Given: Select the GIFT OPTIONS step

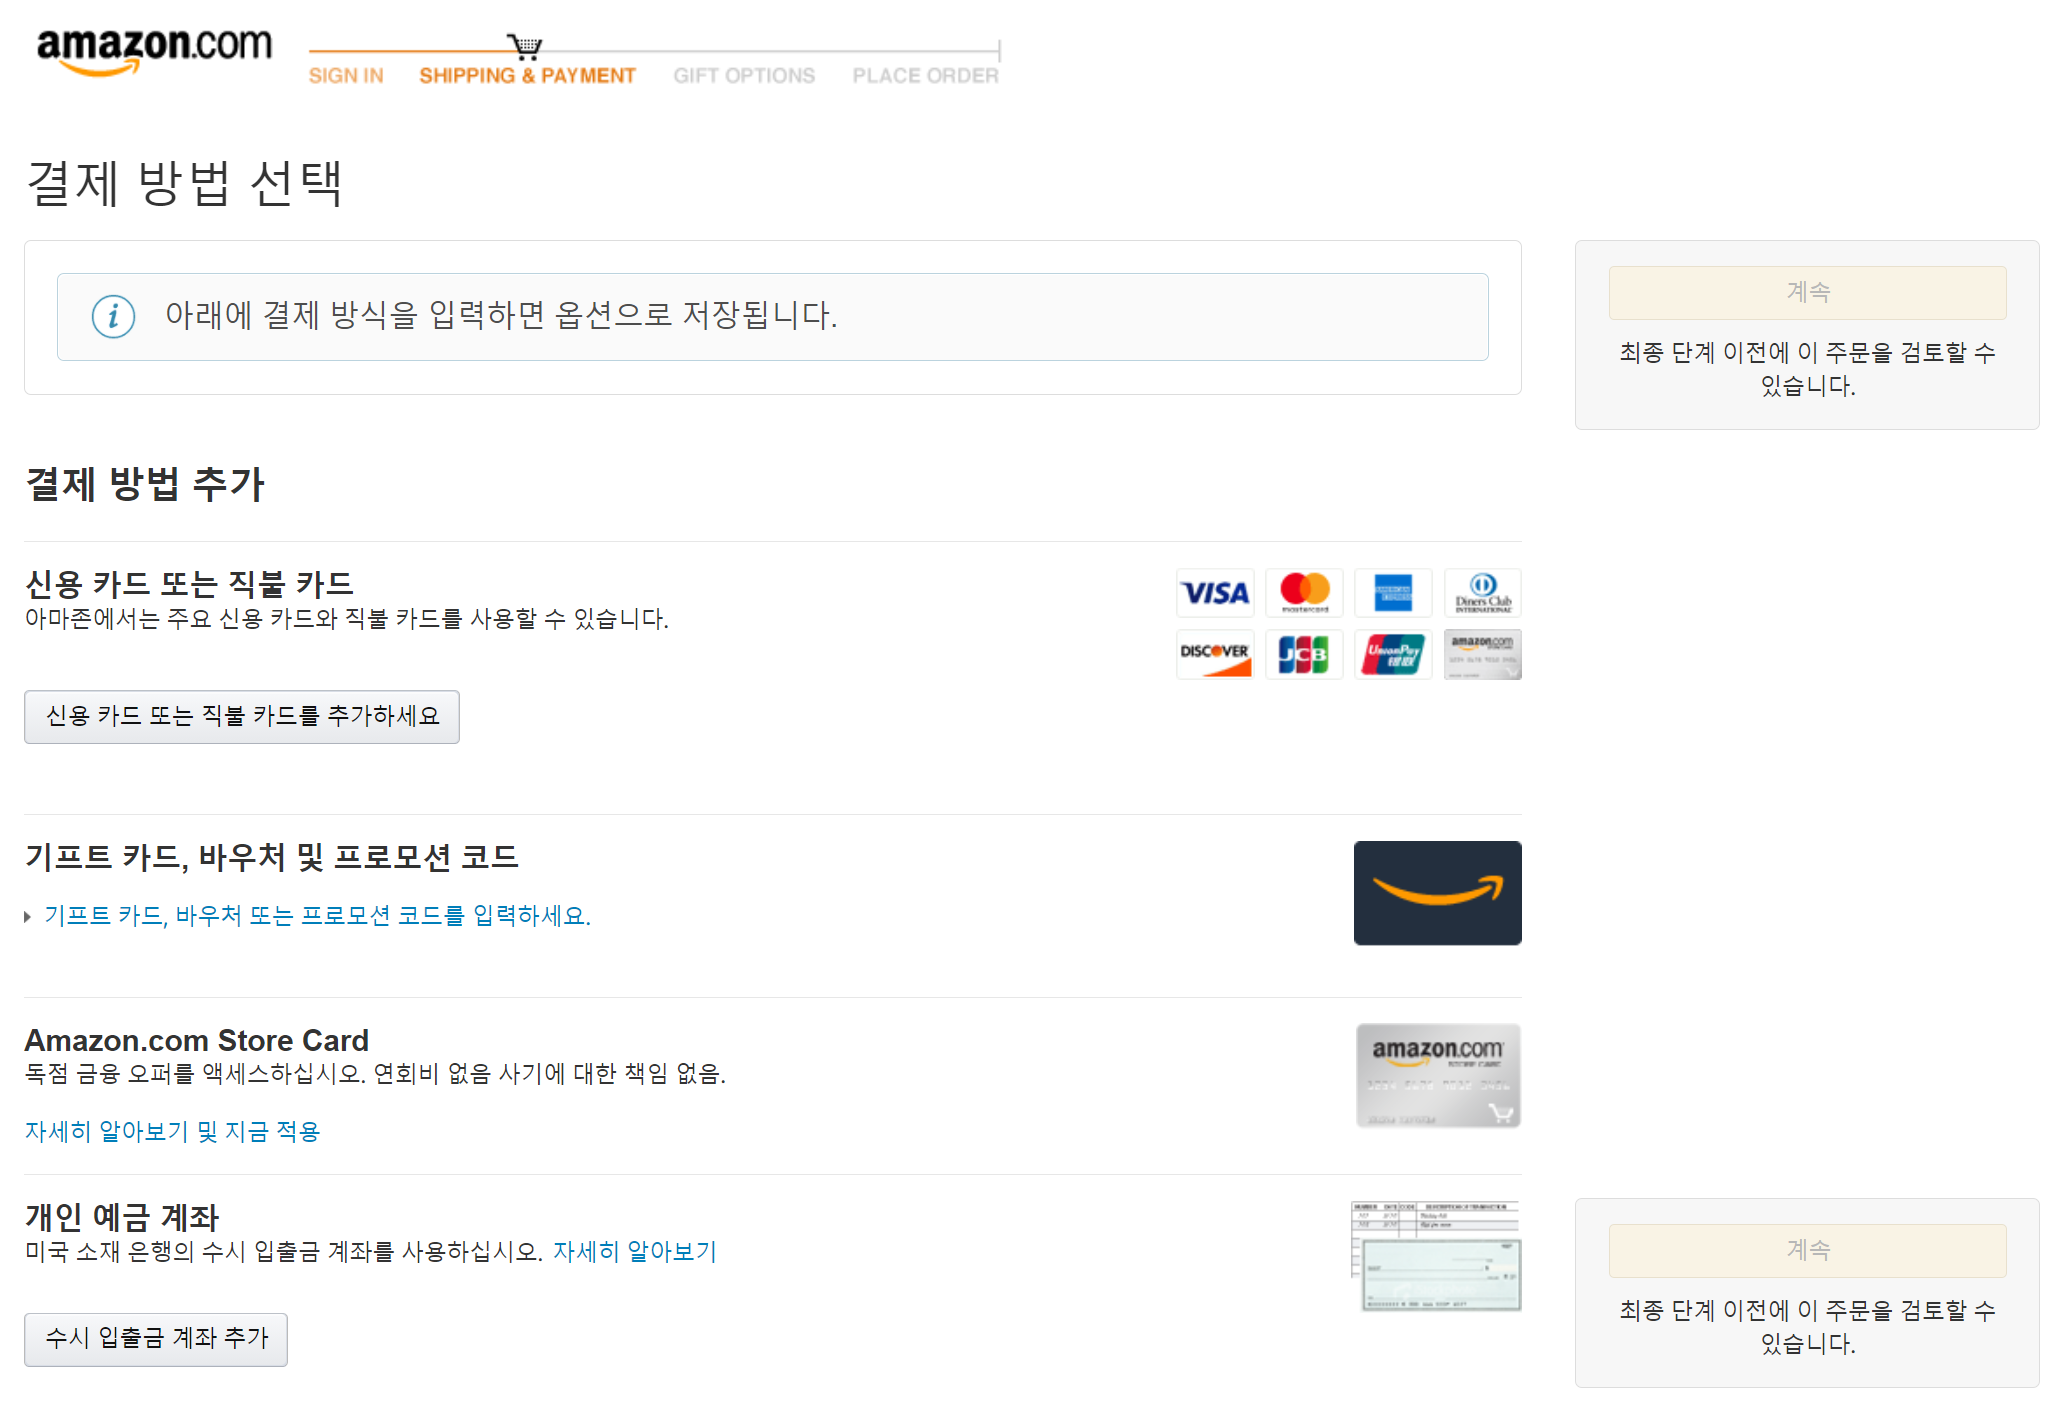Looking at the screenshot, I should (x=744, y=76).
